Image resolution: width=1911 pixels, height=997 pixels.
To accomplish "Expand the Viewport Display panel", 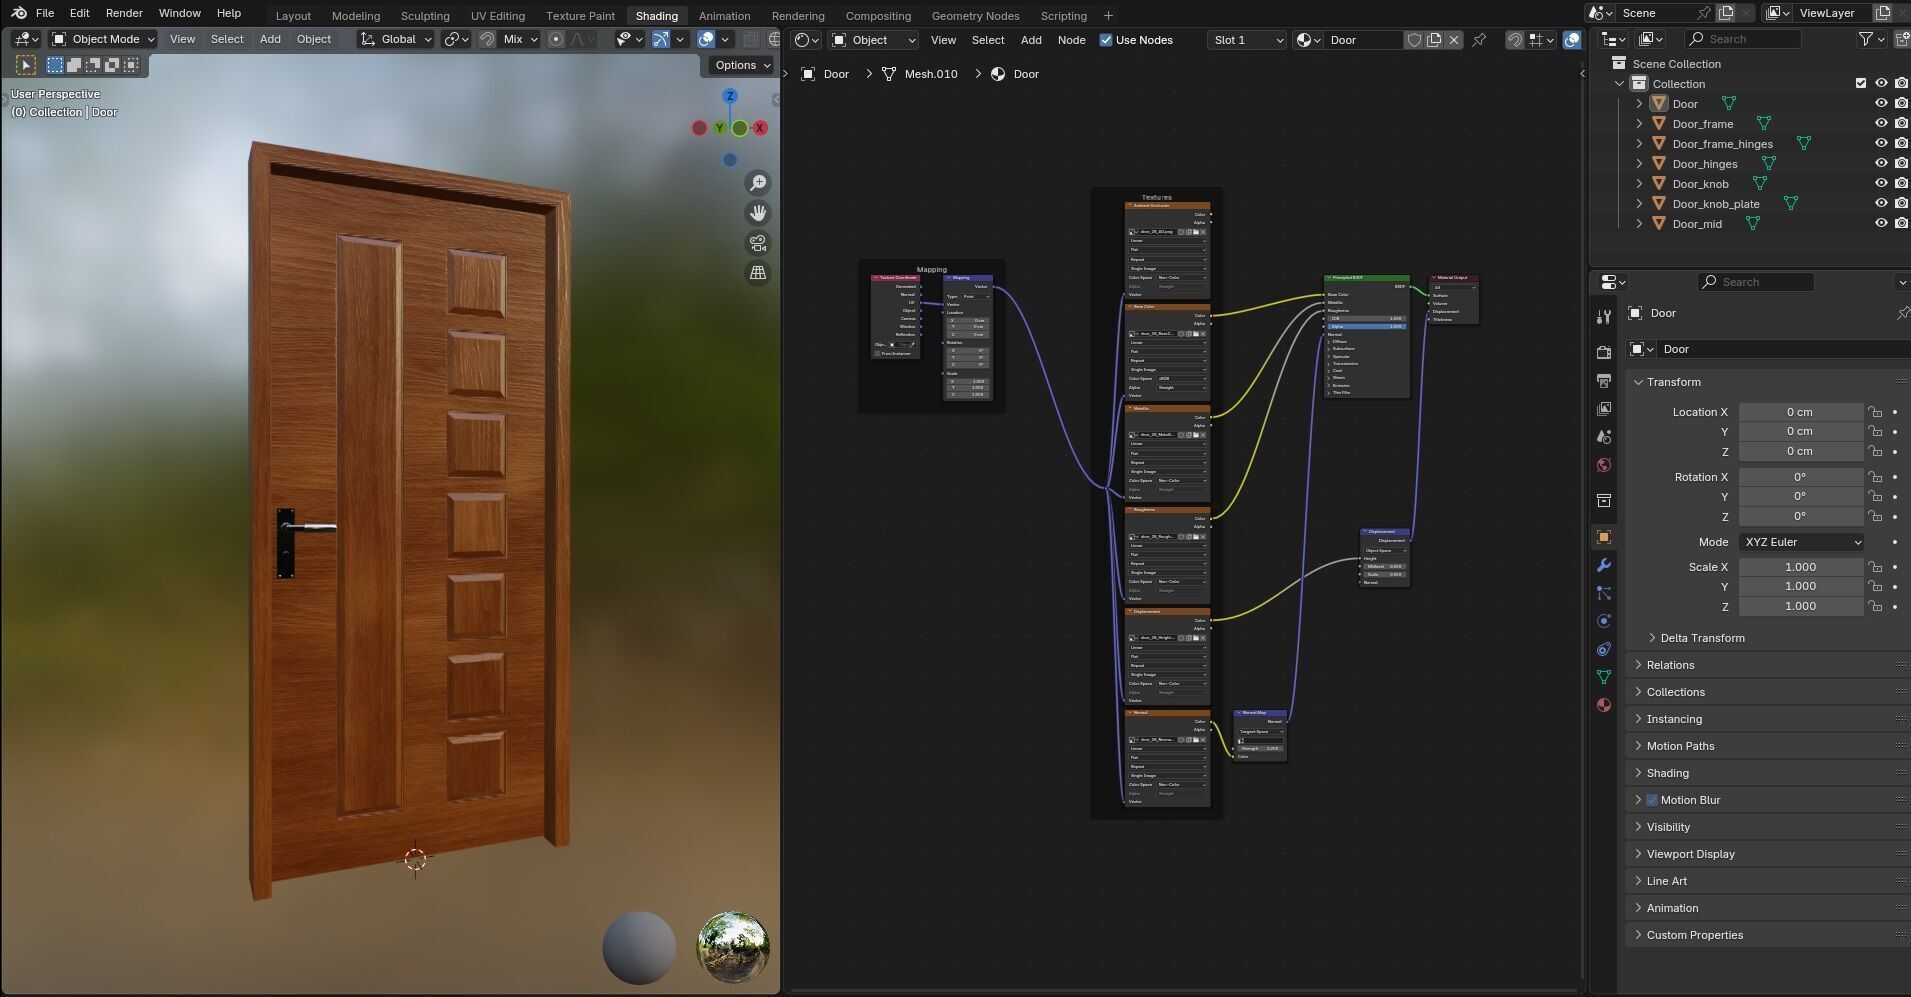I will pos(1690,854).
